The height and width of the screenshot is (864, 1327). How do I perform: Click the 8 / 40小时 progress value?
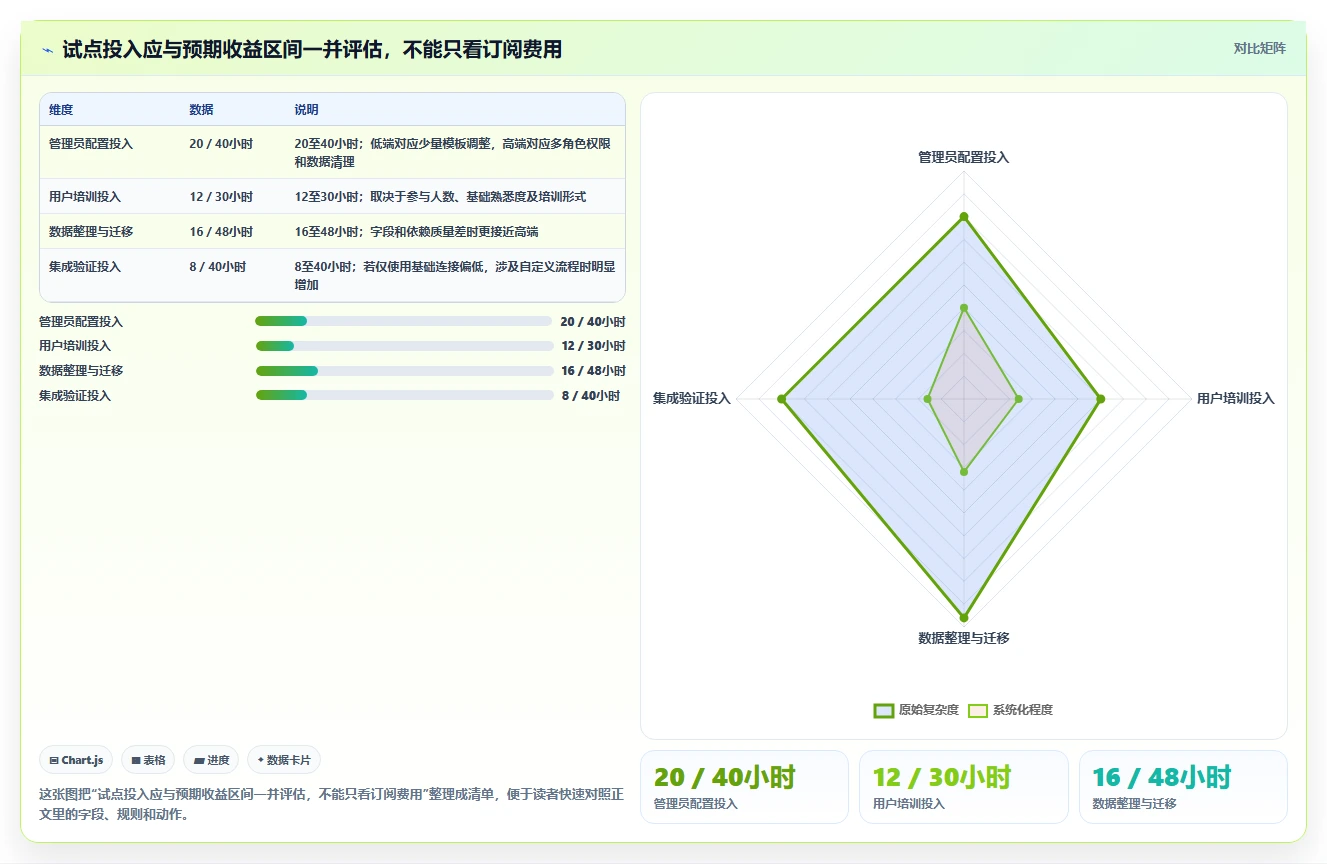tap(591, 396)
